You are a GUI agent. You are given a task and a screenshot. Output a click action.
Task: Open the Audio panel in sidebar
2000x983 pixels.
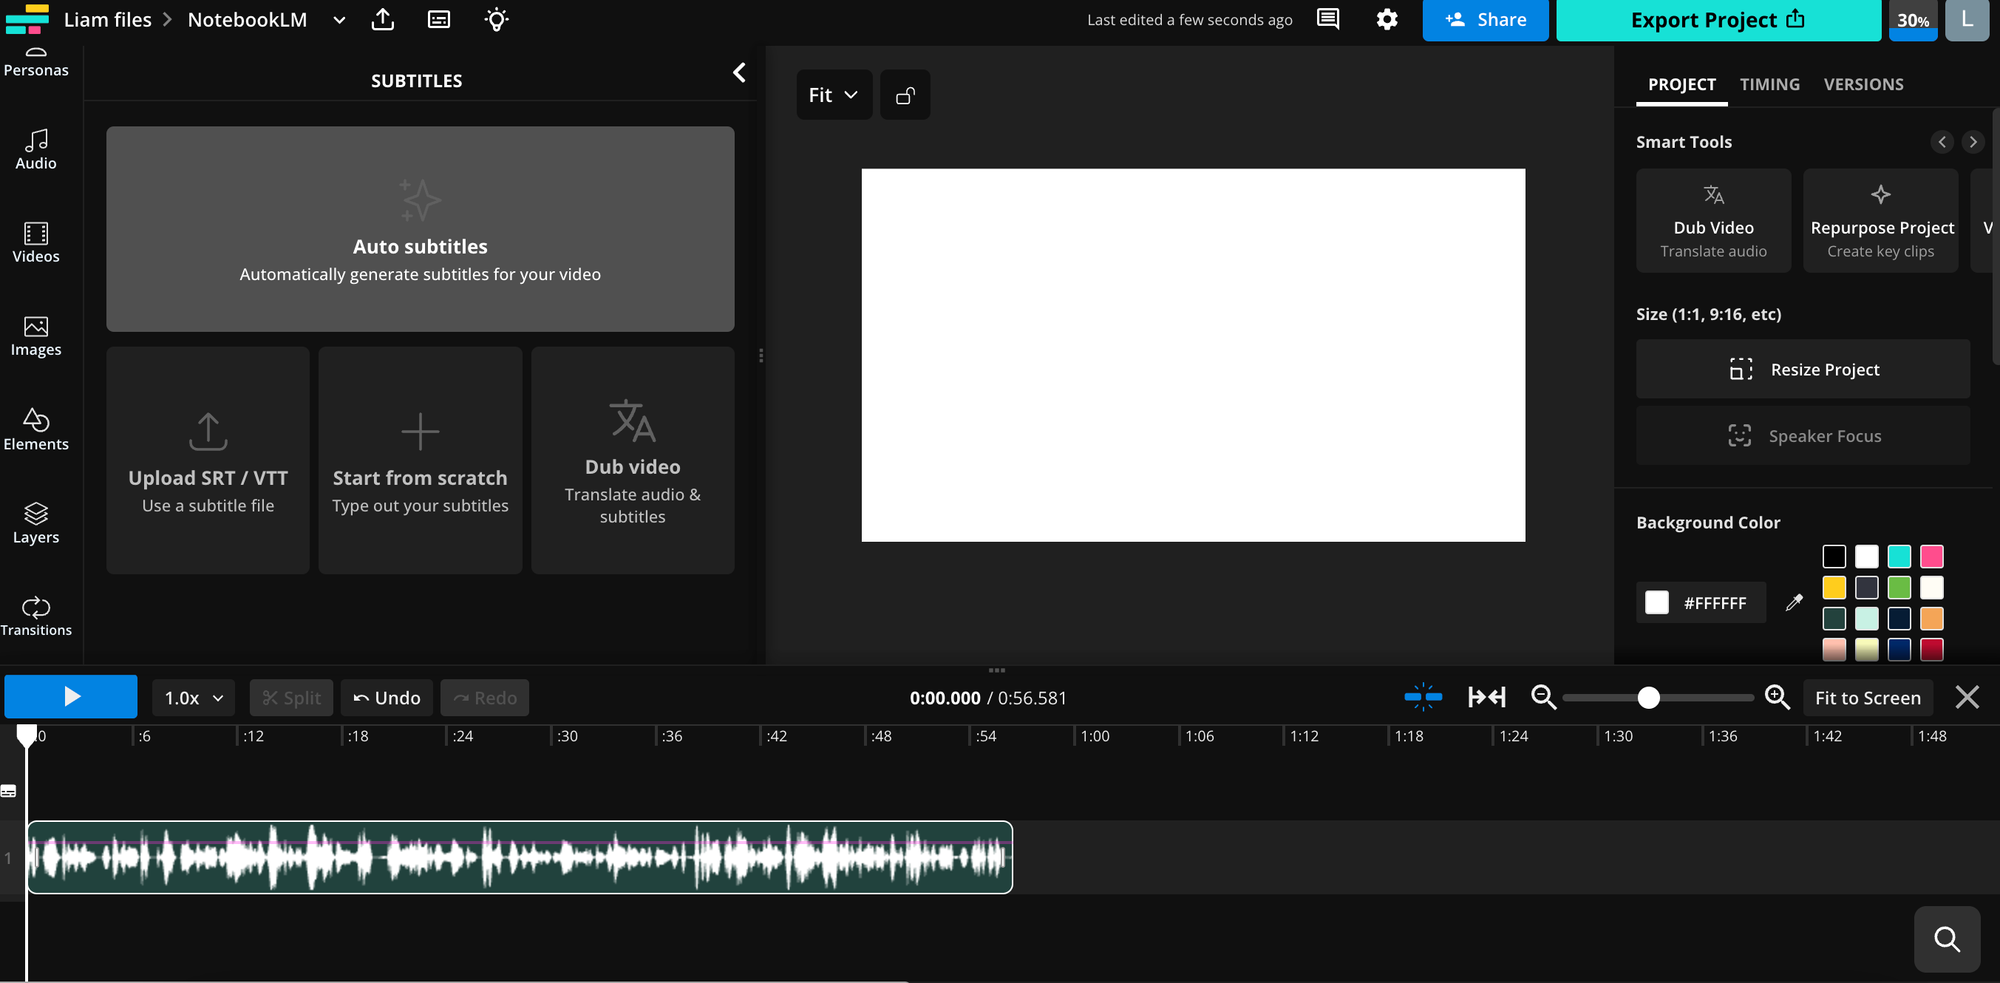[36, 150]
